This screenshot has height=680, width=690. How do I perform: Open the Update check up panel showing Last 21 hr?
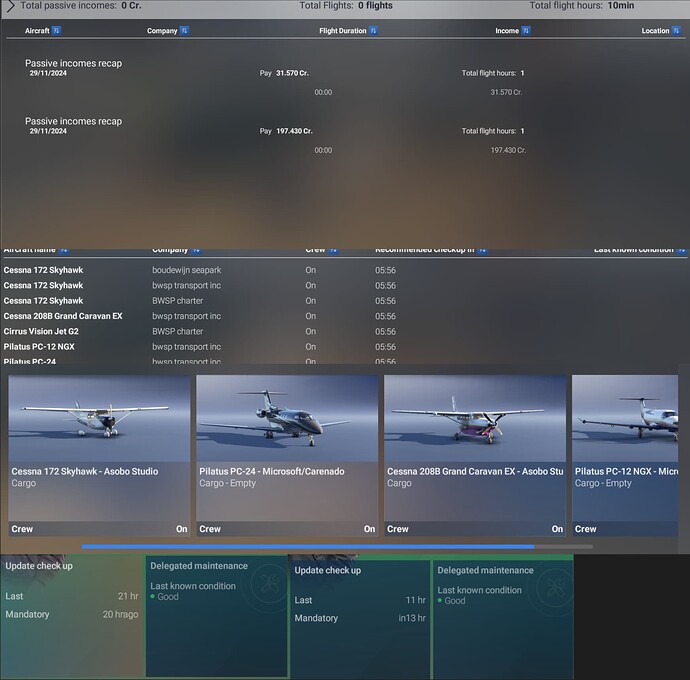click(x=72, y=616)
